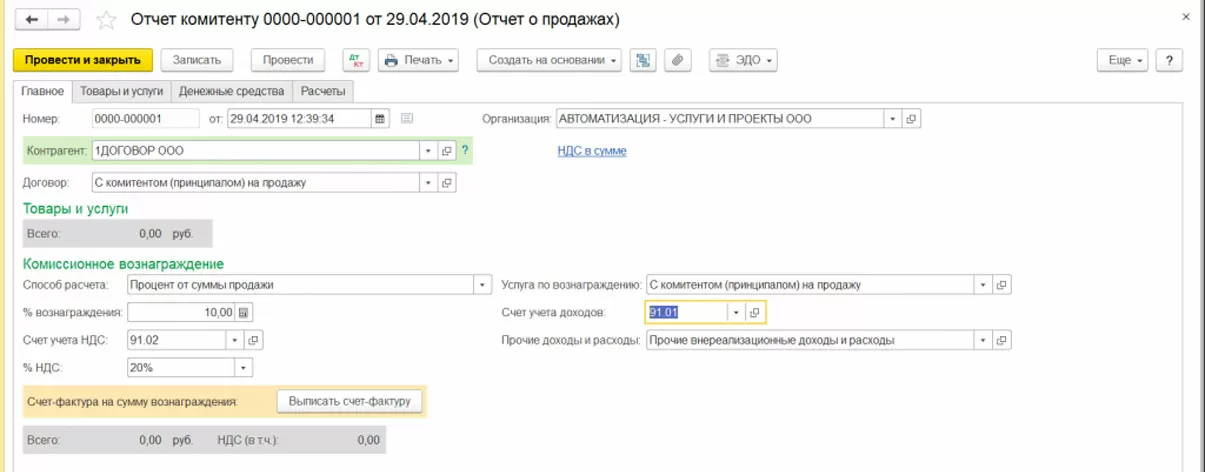Expand Прочие доходы и расходы dropdown
This screenshot has width=1205, height=472.
pos(984,340)
